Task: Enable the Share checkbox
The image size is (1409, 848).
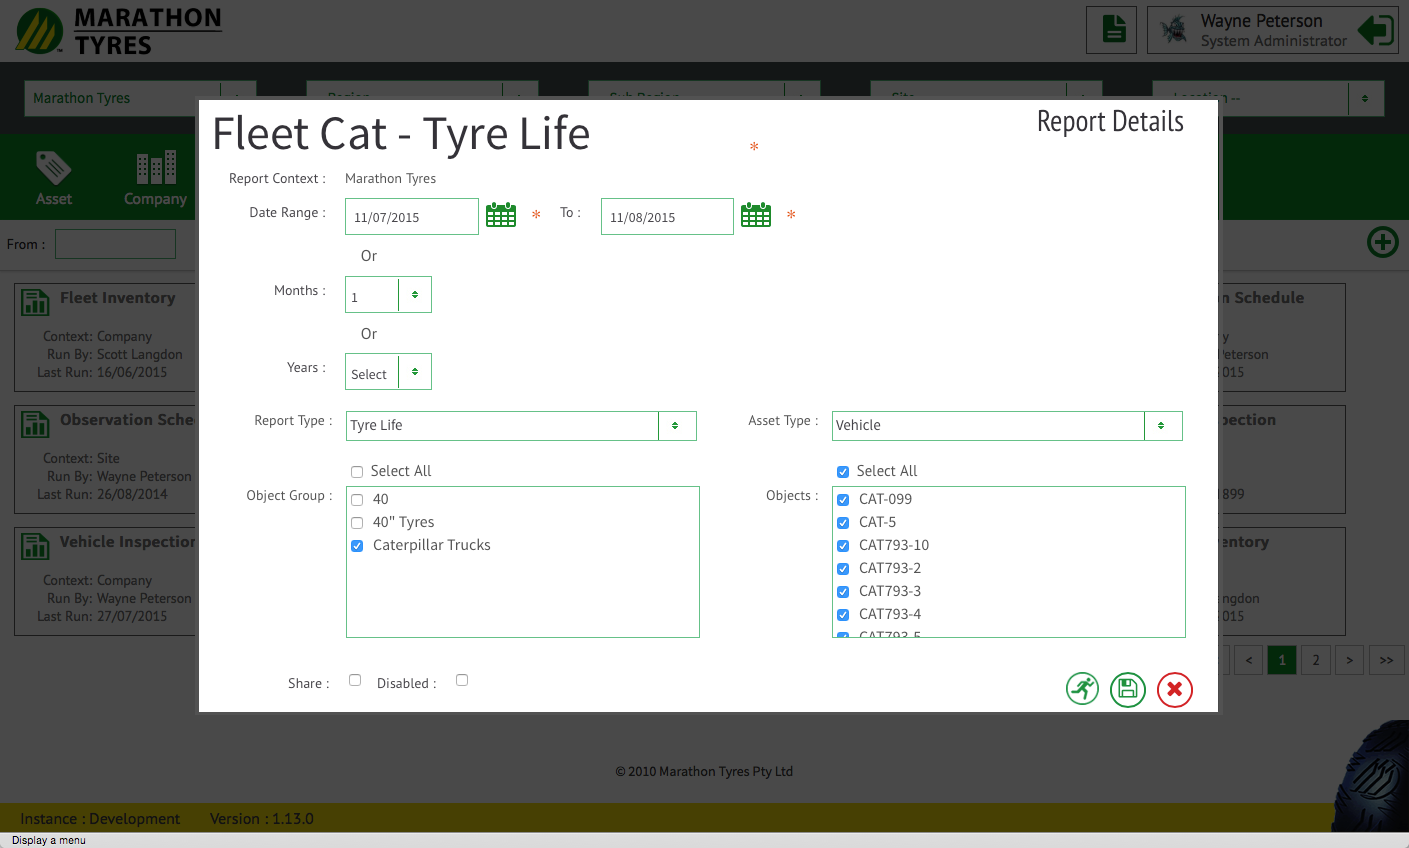Action: coord(355,680)
